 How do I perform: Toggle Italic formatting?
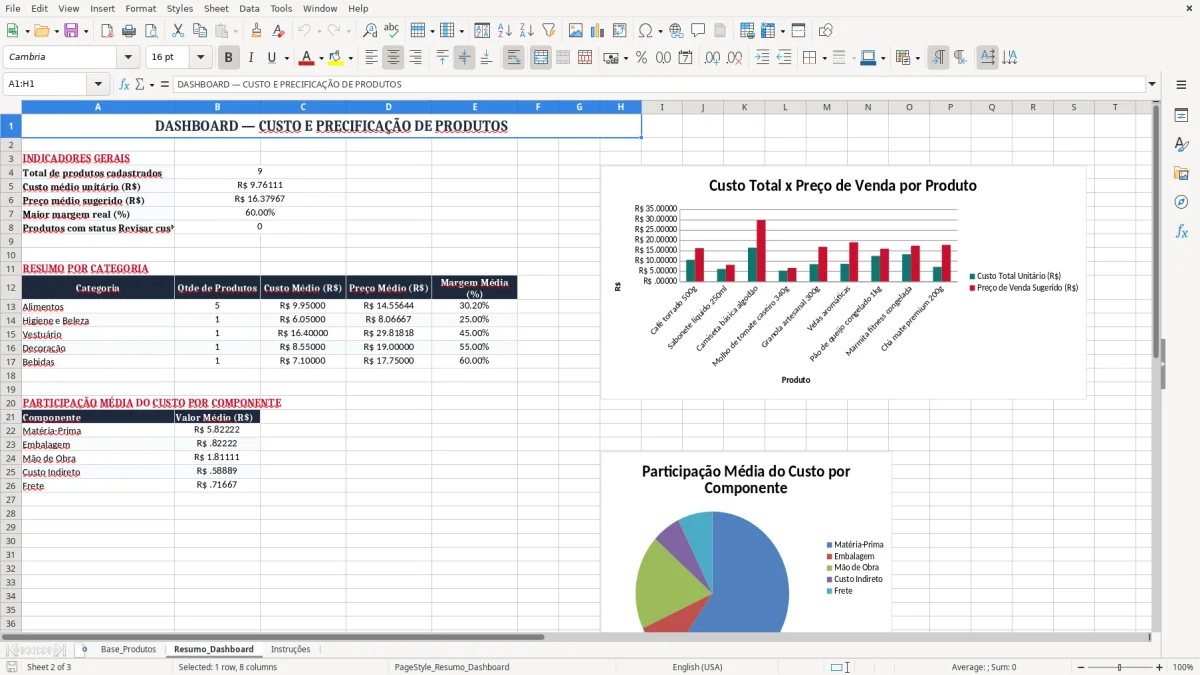click(251, 58)
